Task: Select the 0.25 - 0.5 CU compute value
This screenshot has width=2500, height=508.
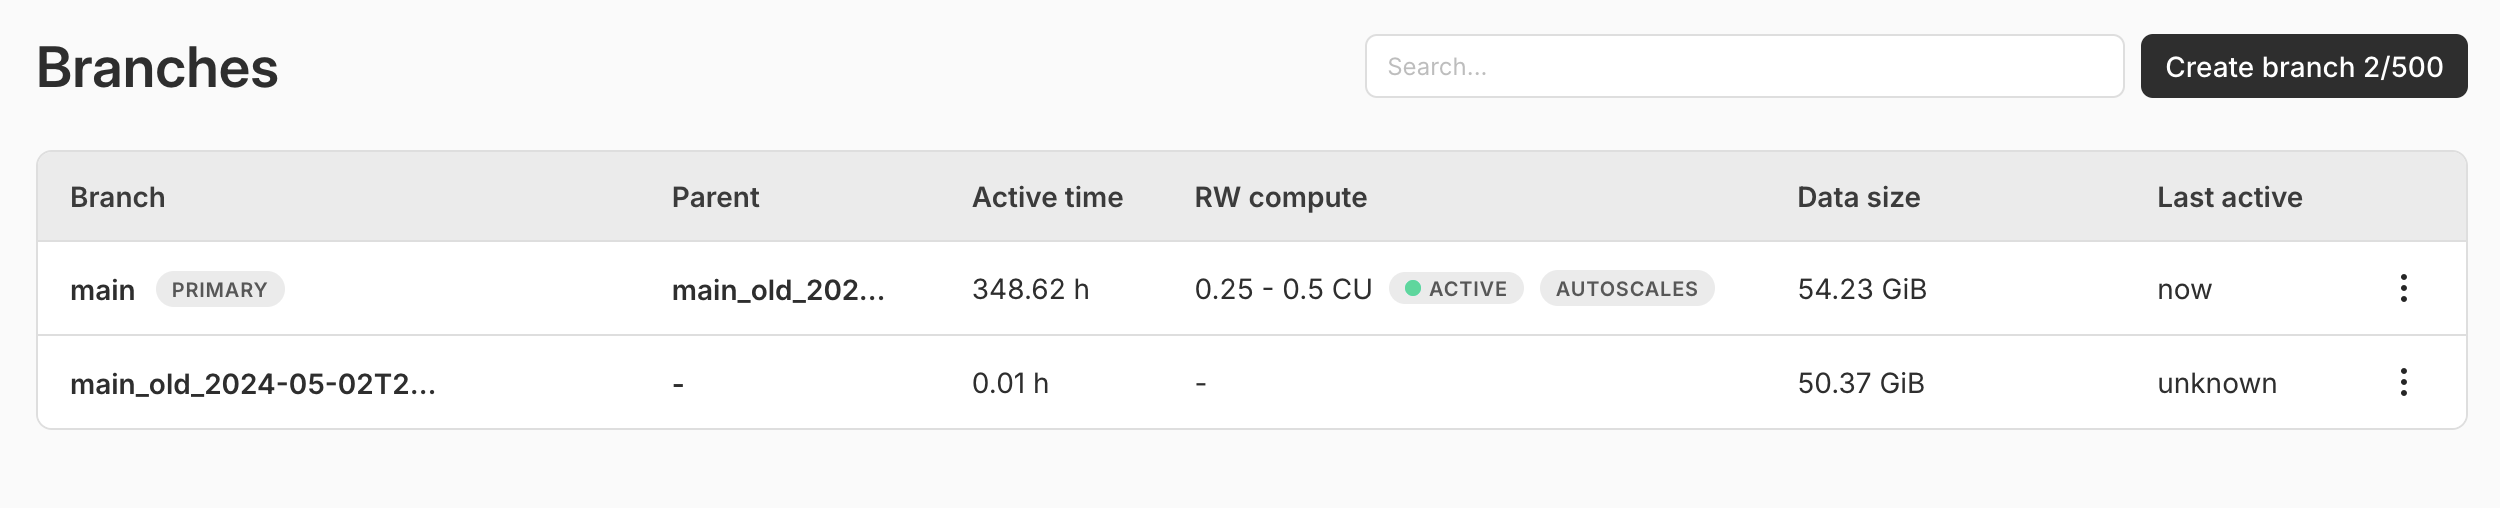Action: 1283,289
